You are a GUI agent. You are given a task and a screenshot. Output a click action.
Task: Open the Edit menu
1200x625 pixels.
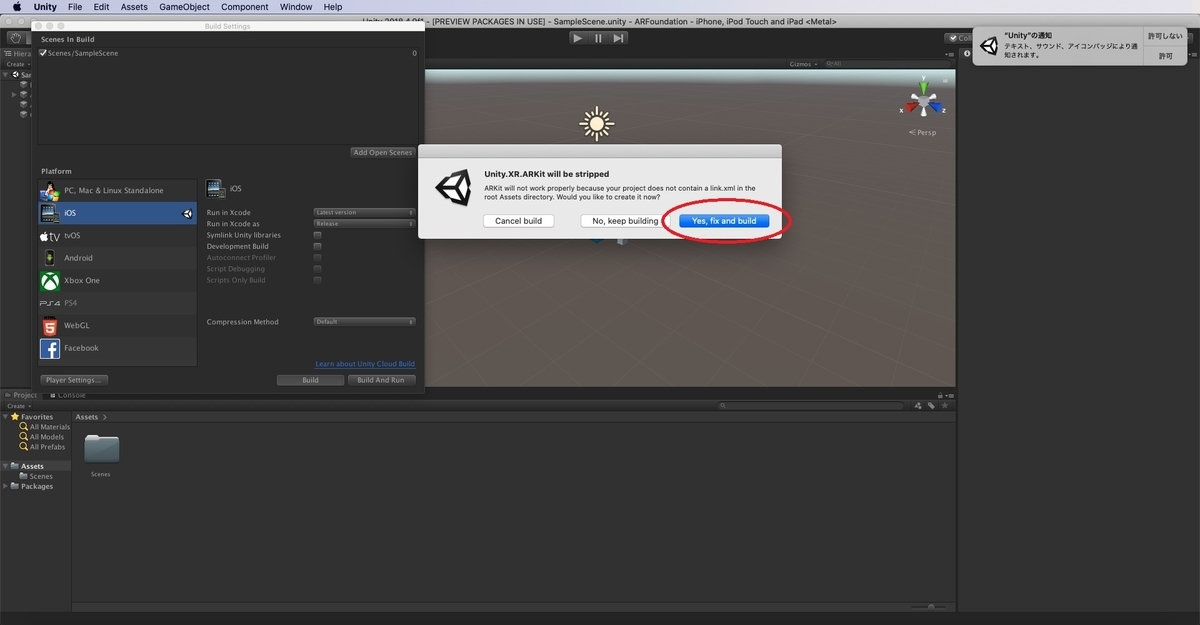[102, 7]
